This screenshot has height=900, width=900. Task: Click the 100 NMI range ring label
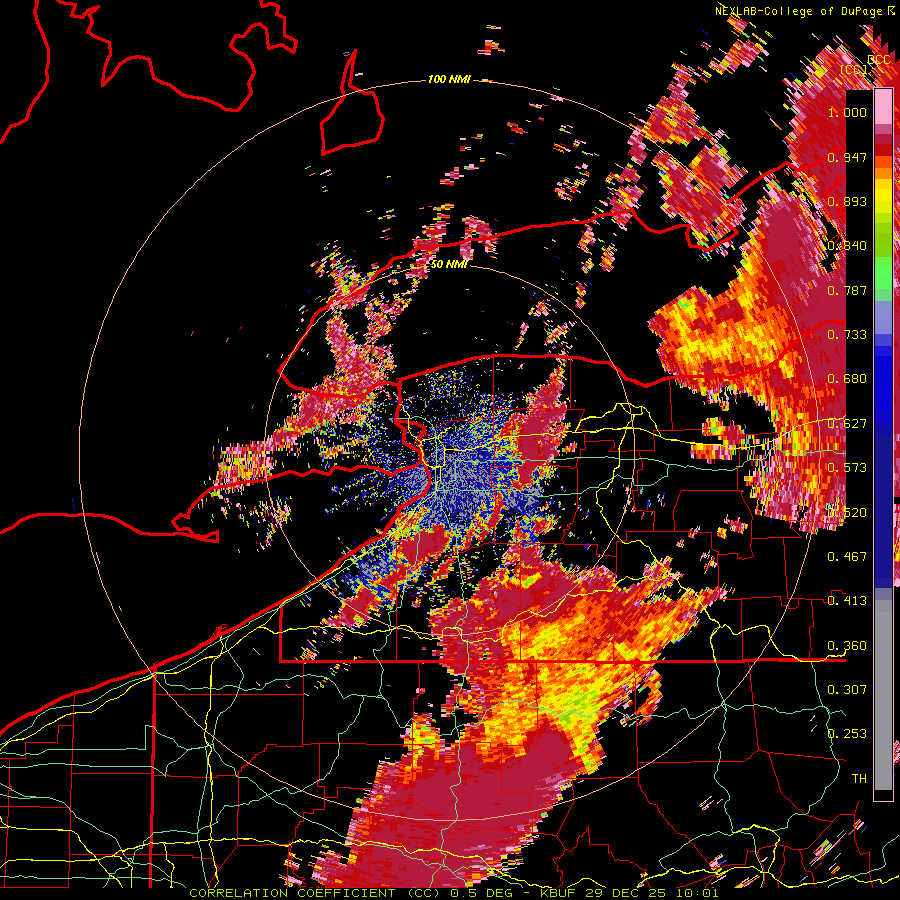click(x=449, y=79)
